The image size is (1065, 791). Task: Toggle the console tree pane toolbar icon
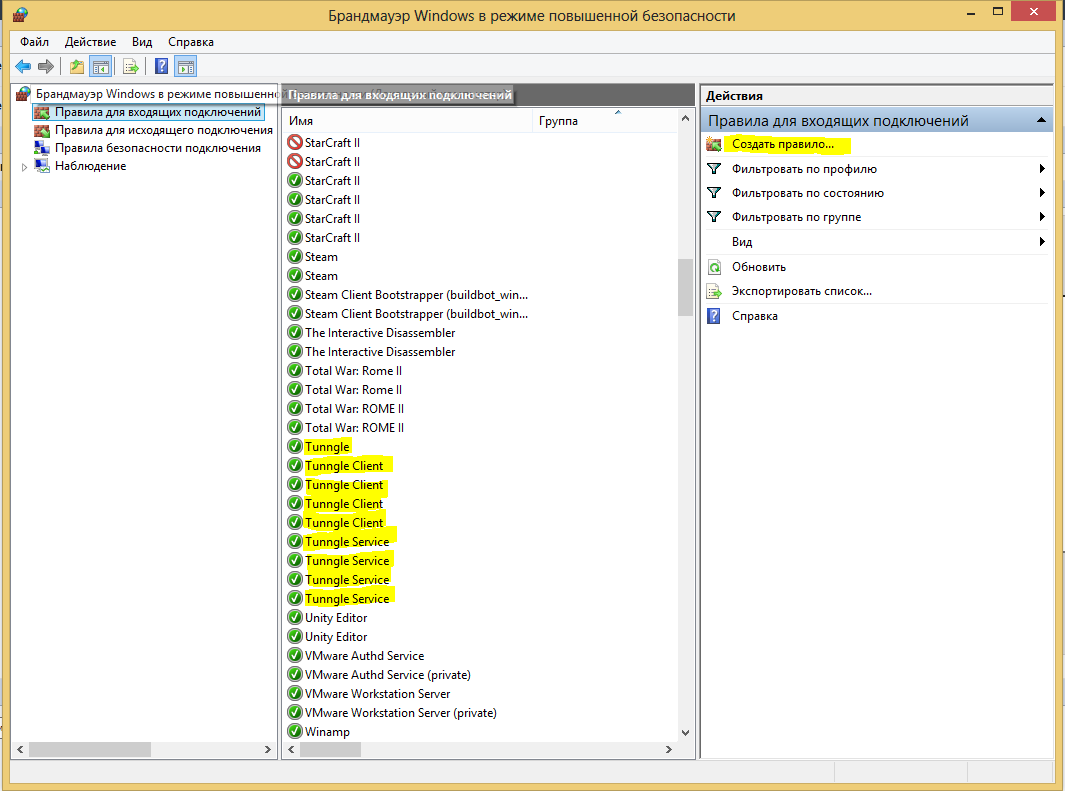pos(101,67)
